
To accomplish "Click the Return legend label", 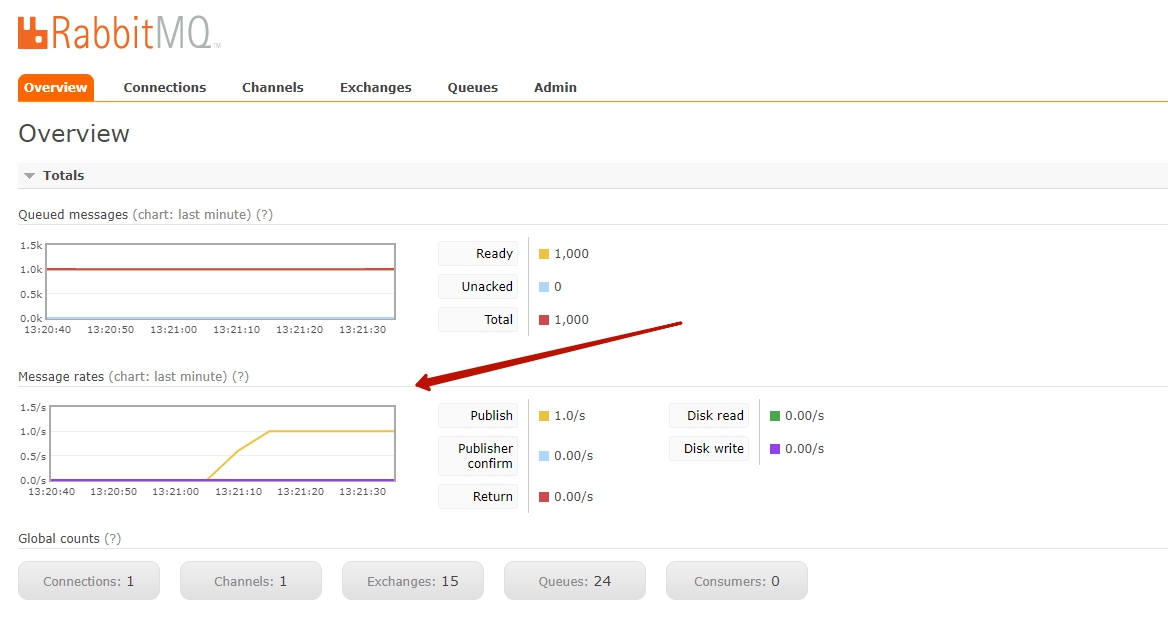I will click(478, 497).
